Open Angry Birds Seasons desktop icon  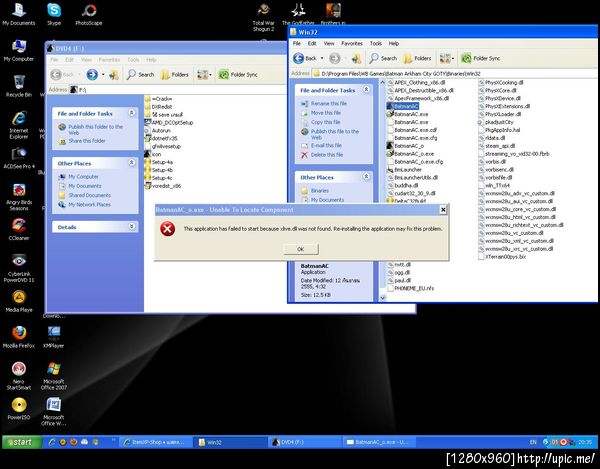click(19, 197)
